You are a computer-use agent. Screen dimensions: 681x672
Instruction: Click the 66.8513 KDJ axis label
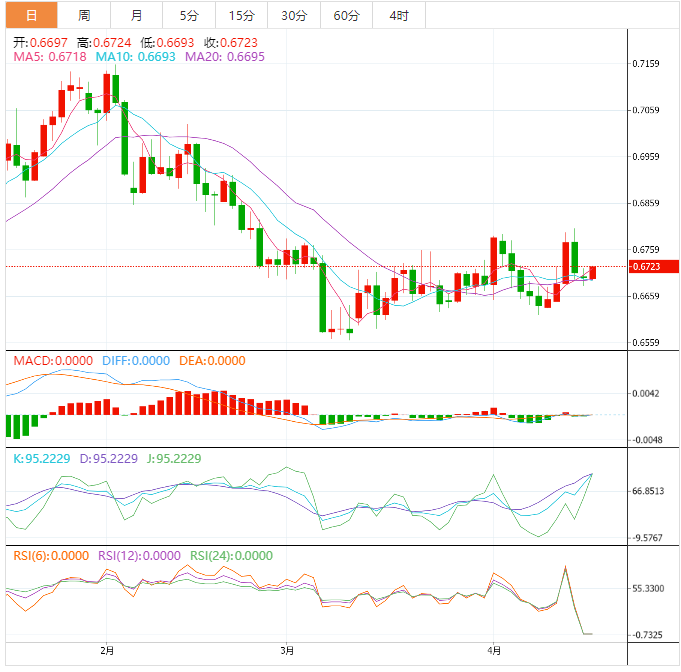click(648, 491)
